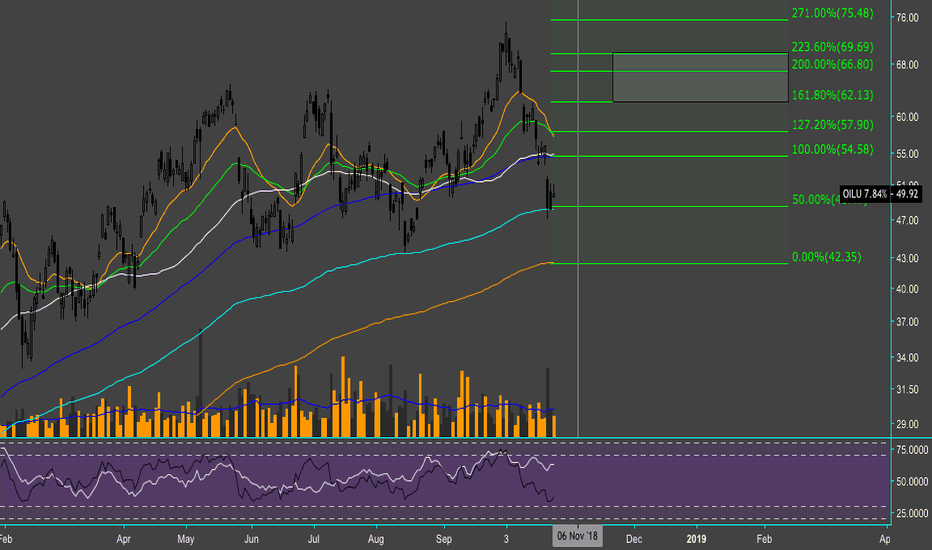Click the 50.00% Fibonacci level label
The image size is (932, 550).
[815, 200]
